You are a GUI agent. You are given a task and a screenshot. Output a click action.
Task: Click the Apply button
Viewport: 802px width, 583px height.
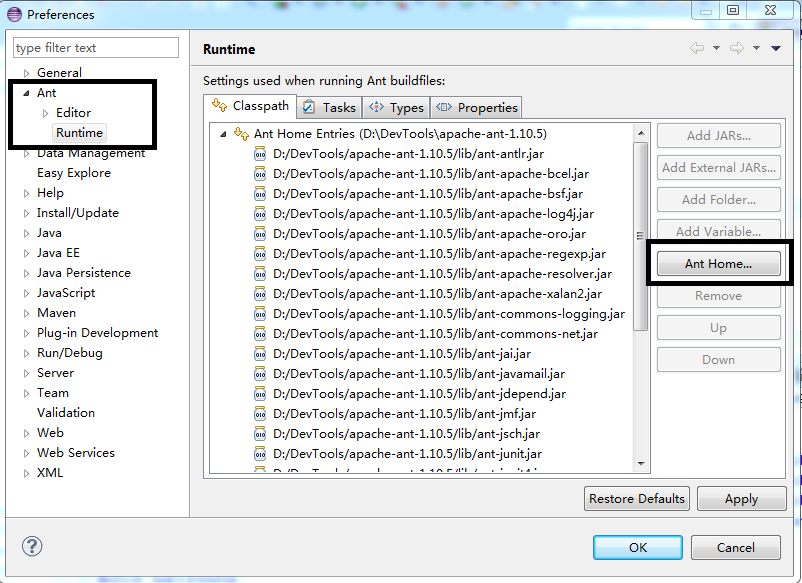pyautogui.click(x=741, y=499)
